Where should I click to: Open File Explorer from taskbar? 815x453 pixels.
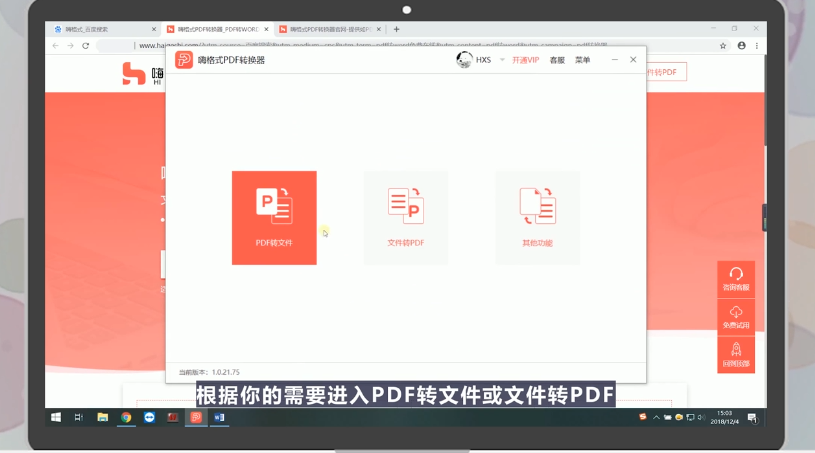coord(102,417)
